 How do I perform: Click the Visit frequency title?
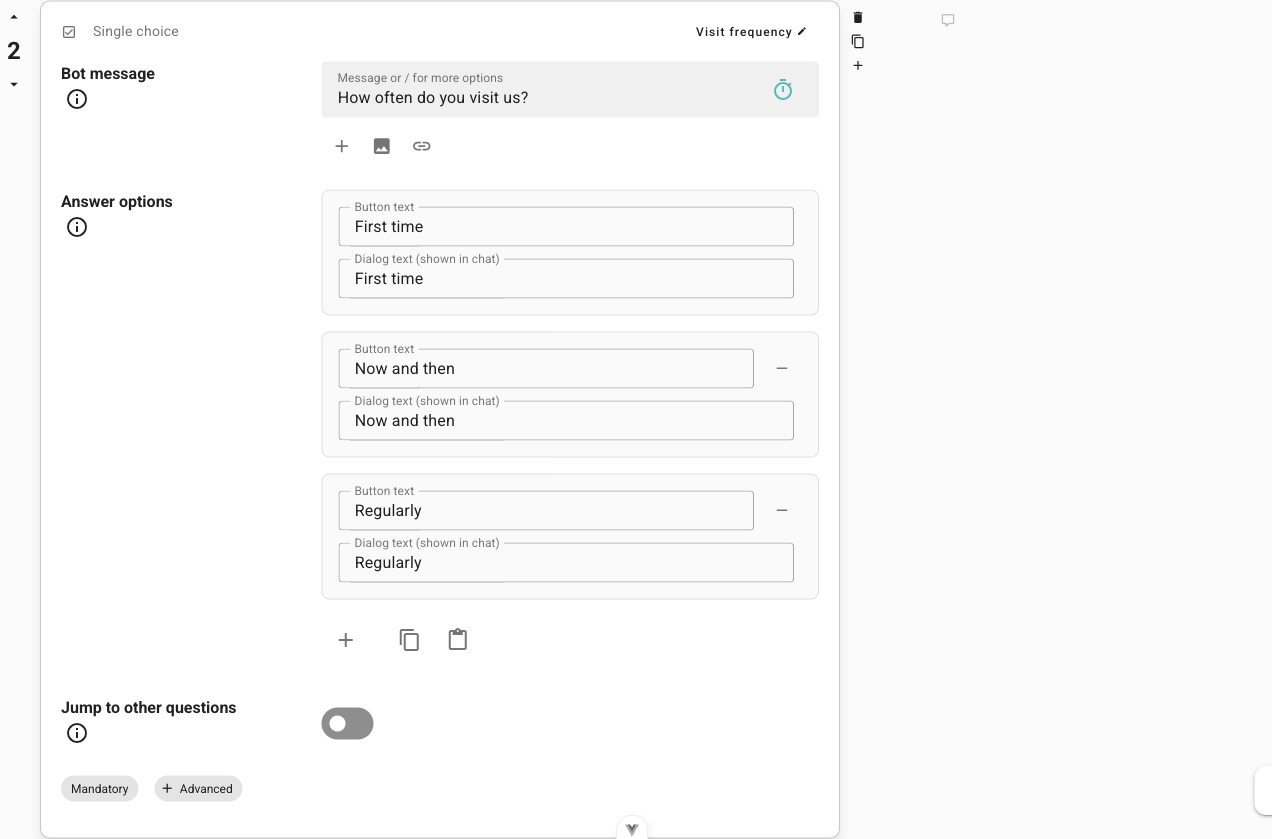[x=744, y=32]
